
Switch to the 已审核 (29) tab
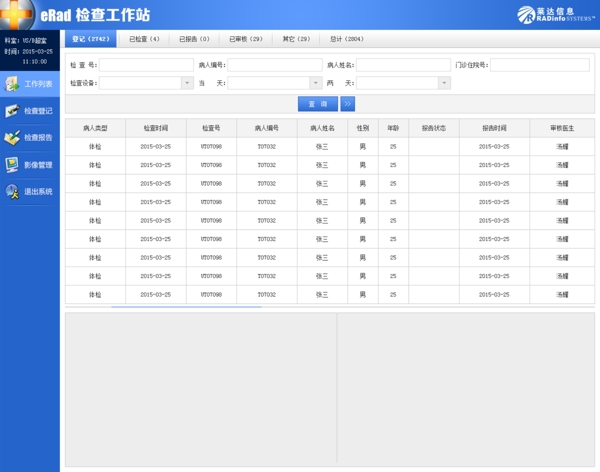246,39
